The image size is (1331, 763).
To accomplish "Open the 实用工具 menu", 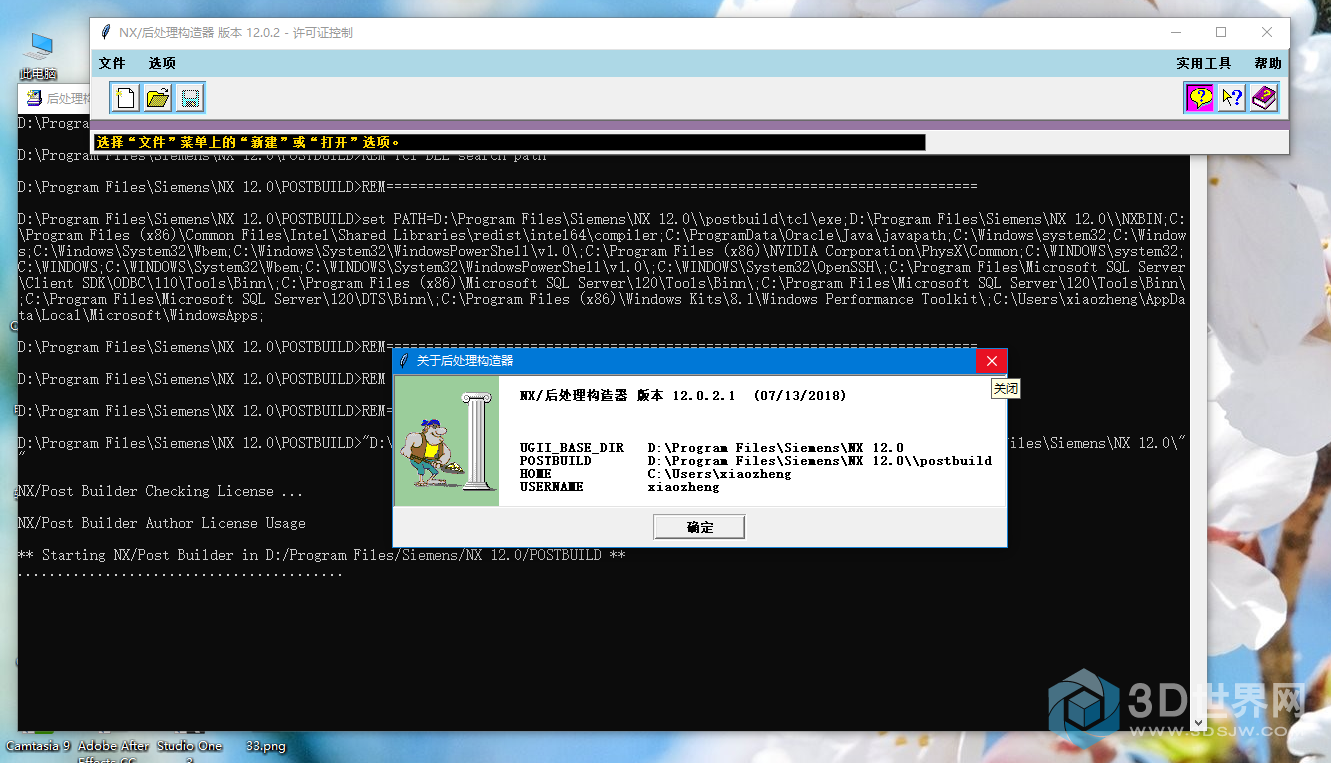I will coord(1204,63).
